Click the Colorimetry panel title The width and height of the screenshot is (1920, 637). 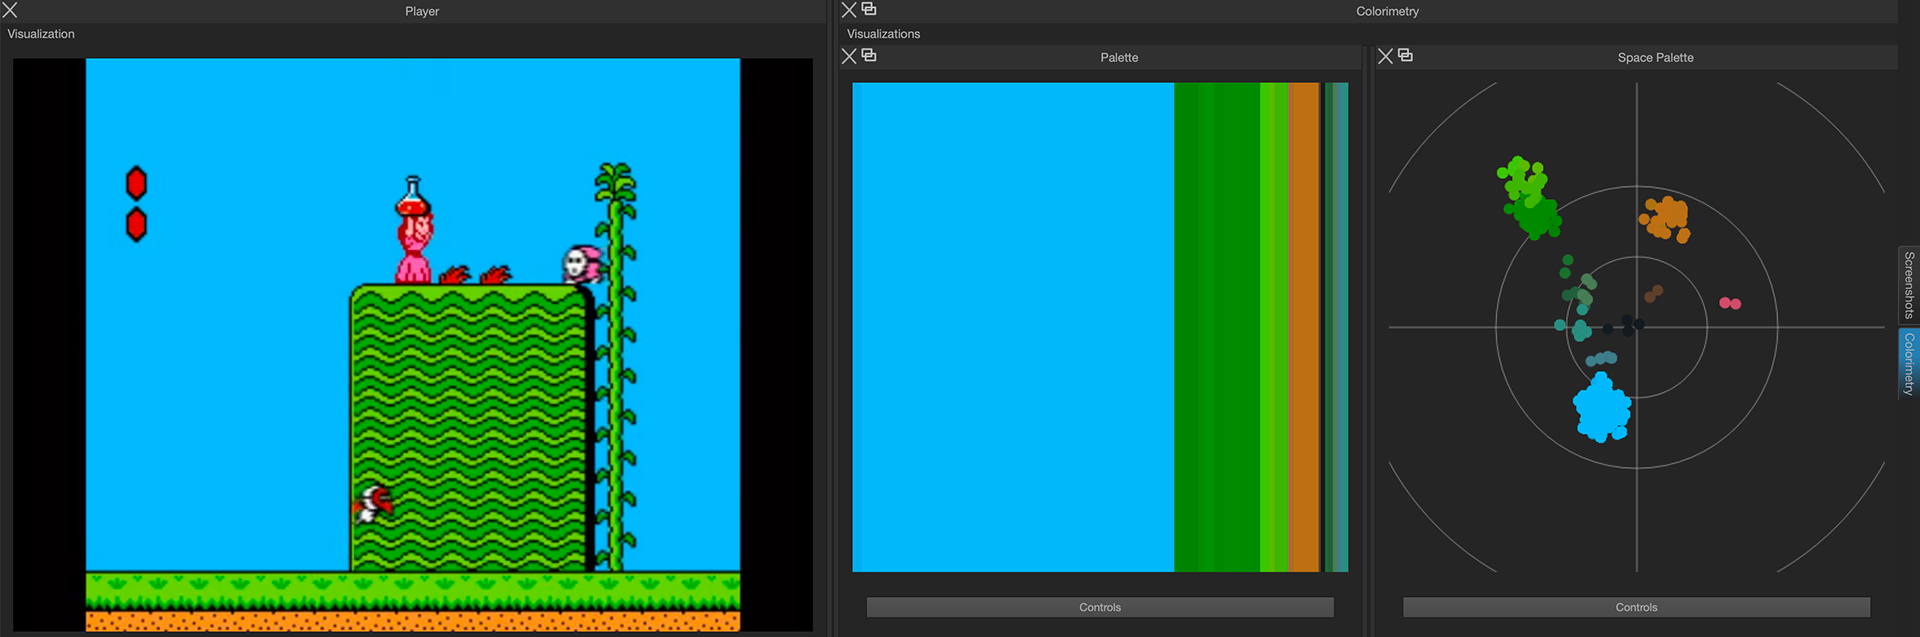point(1387,11)
